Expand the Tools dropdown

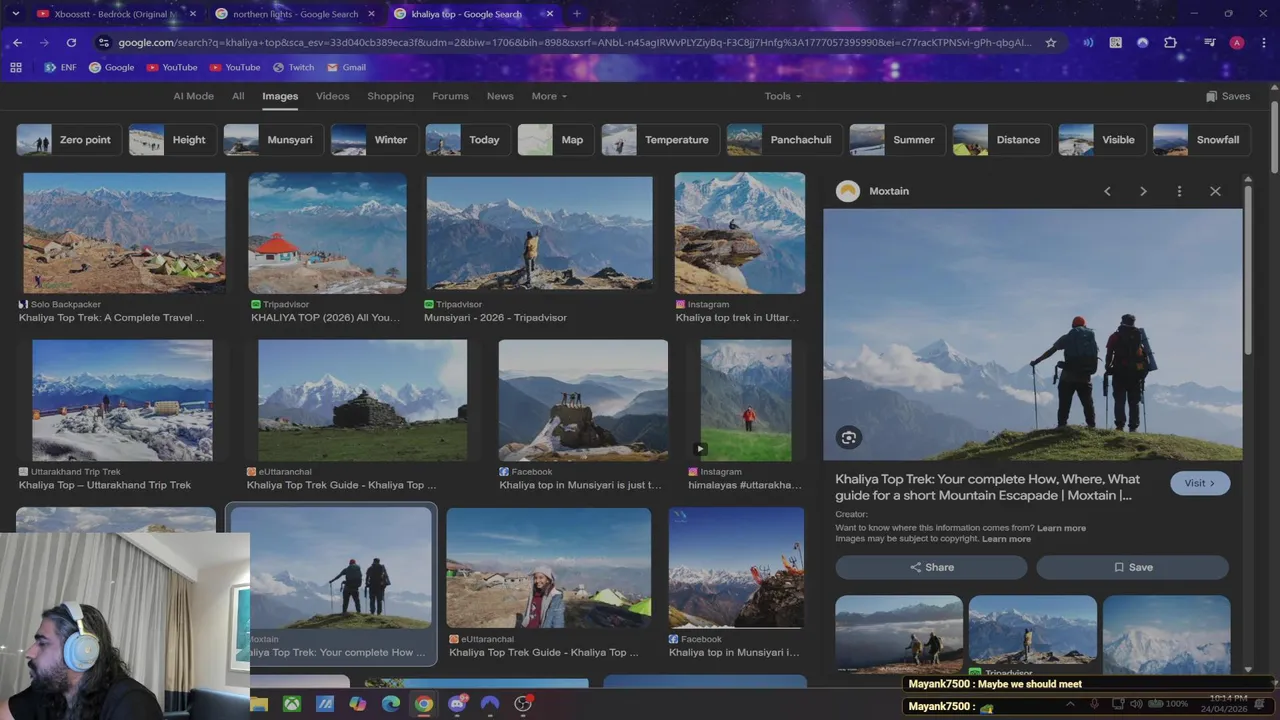[783, 96]
